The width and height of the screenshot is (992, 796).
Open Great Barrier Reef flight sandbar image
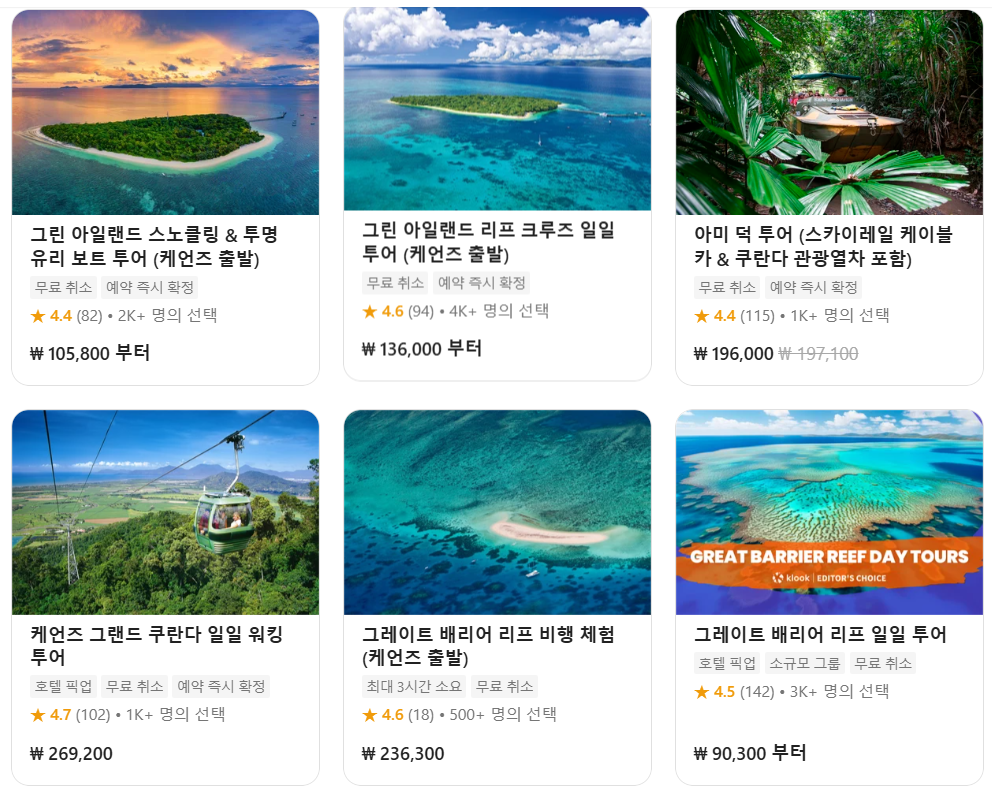pyautogui.click(x=497, y=512)
